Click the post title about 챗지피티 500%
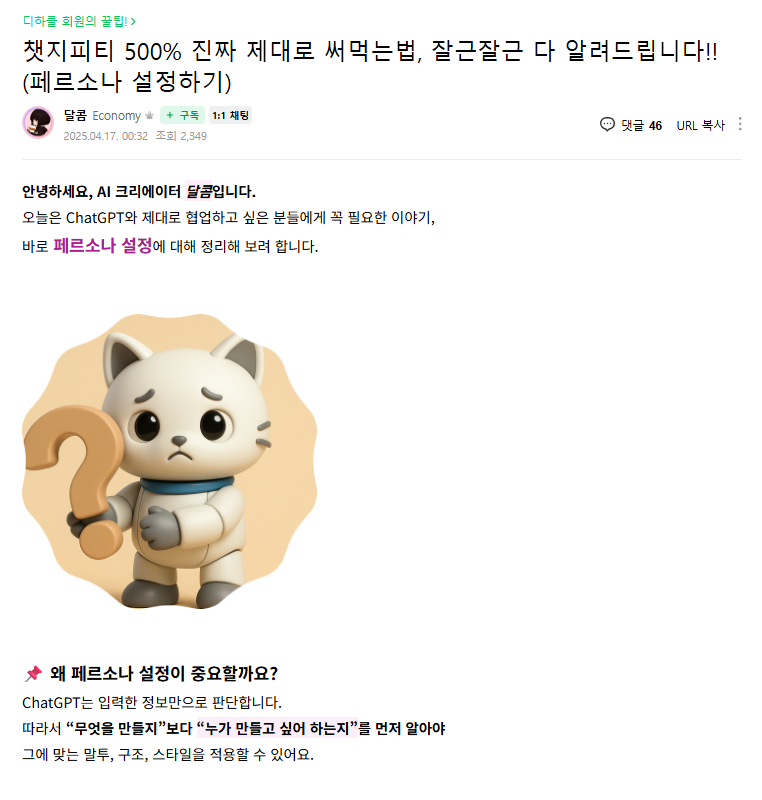762x800 pixels. tap(370, 66)
